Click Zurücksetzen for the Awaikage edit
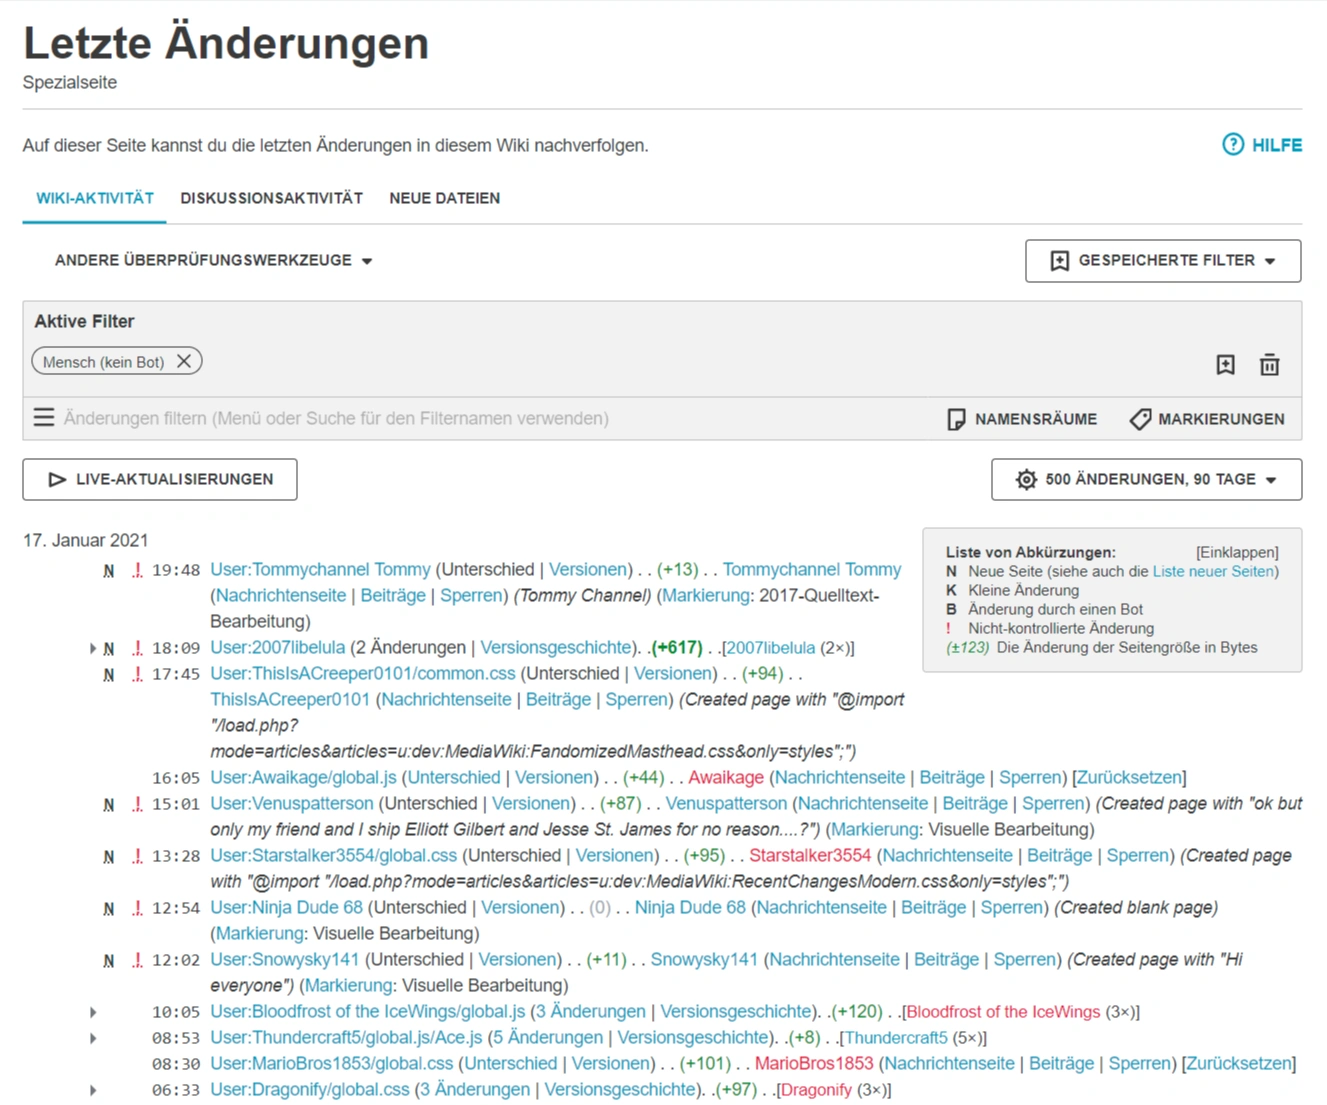The height and width of the screenshot is (1105, 1327). [1129, 777]
